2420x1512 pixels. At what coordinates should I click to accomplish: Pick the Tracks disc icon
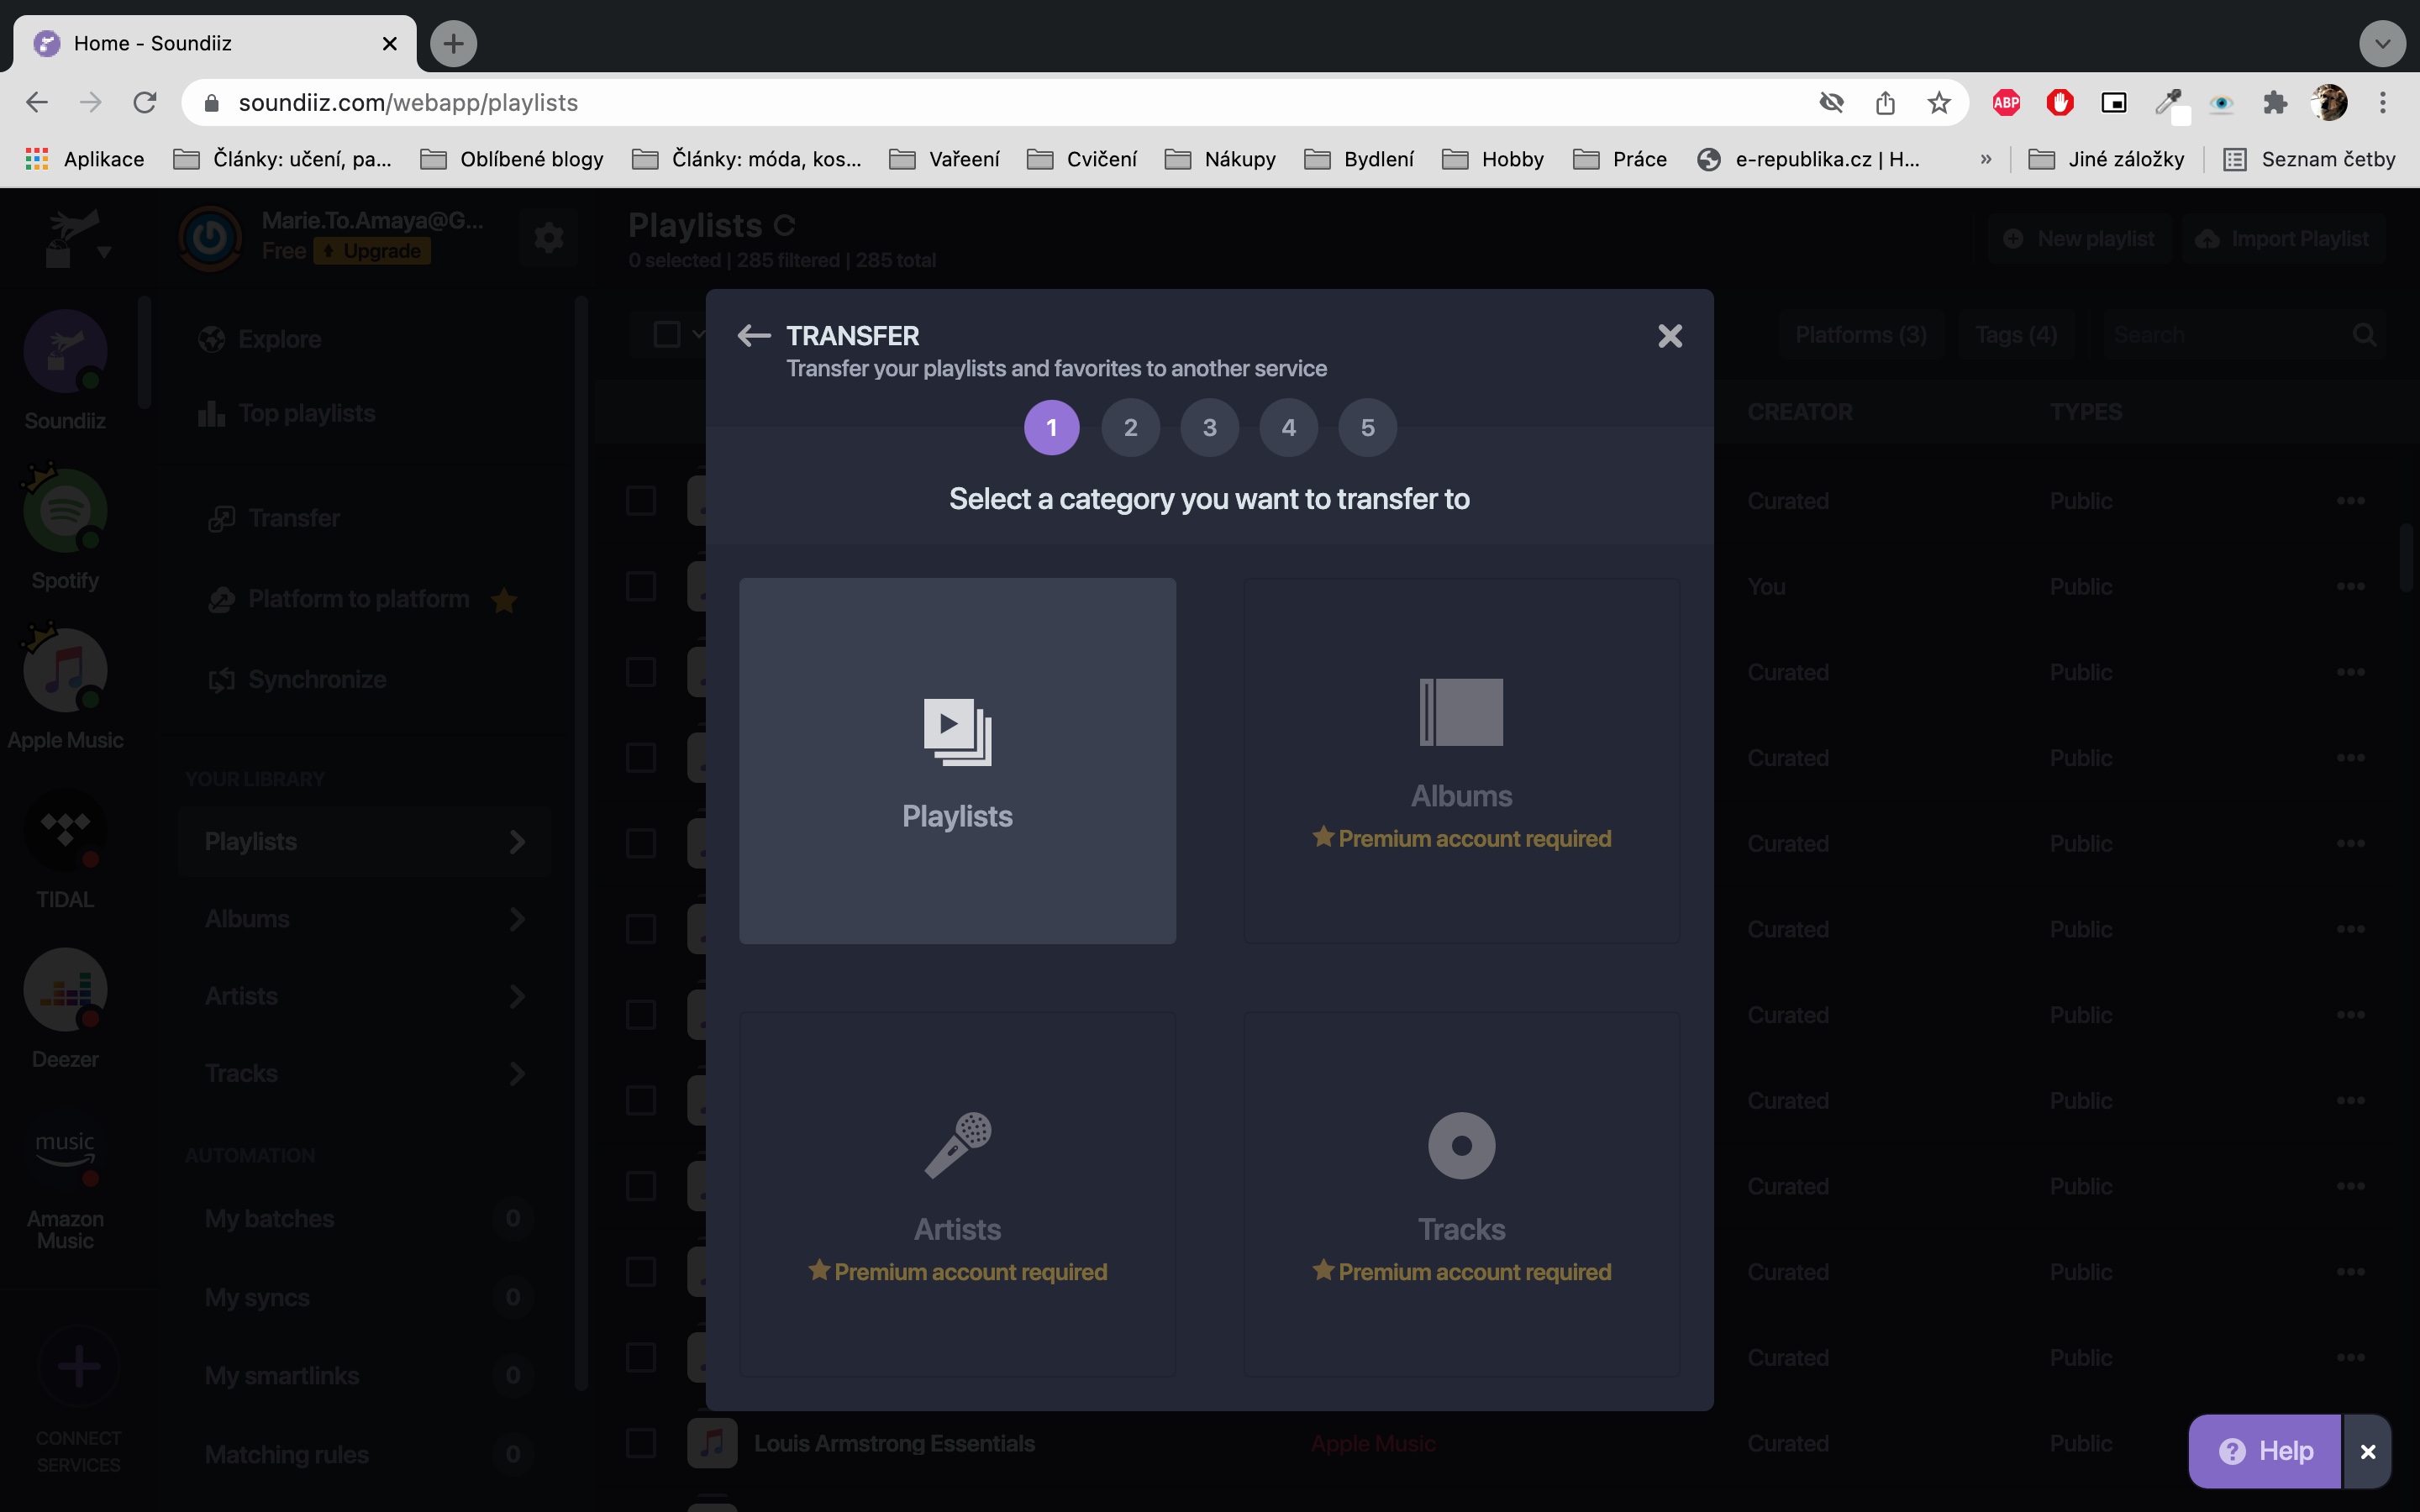click(1461, 1145)
